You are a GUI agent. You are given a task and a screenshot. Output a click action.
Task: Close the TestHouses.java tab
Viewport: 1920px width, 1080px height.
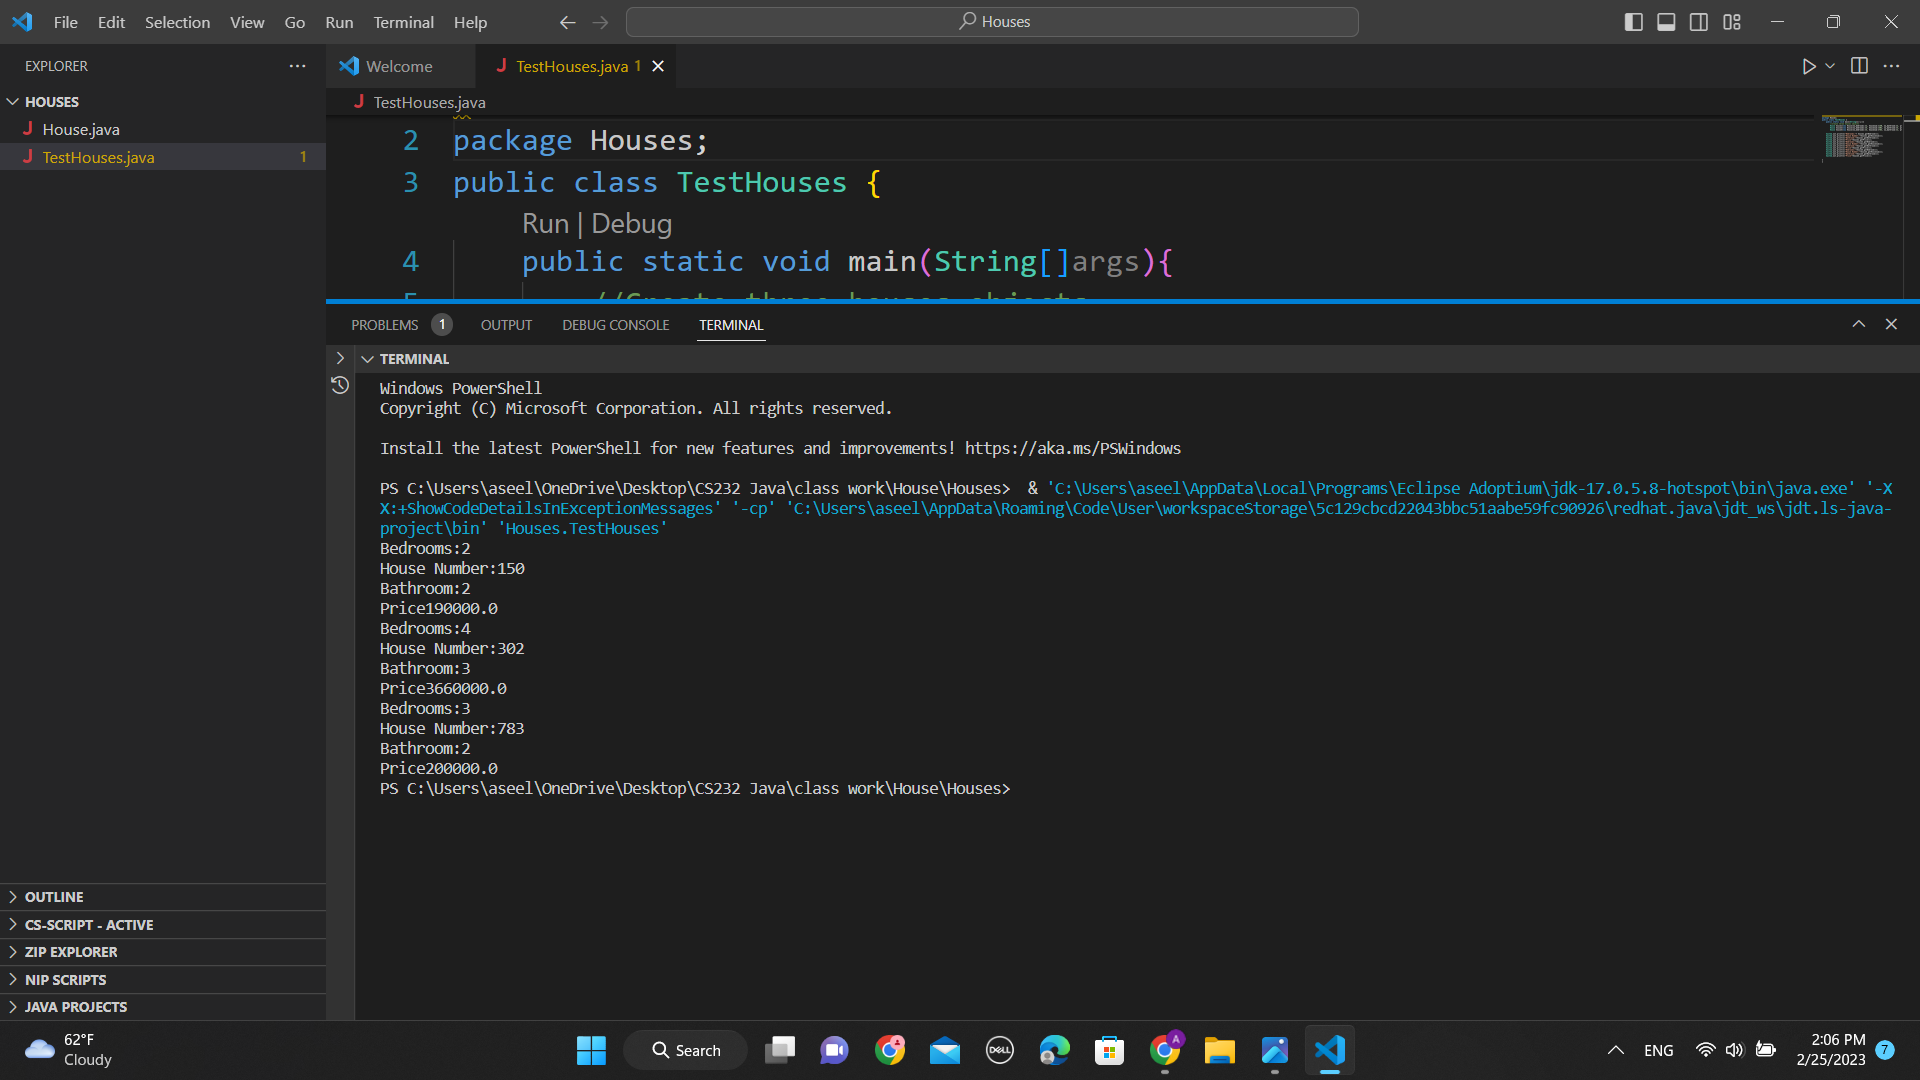tap(658, 66)
